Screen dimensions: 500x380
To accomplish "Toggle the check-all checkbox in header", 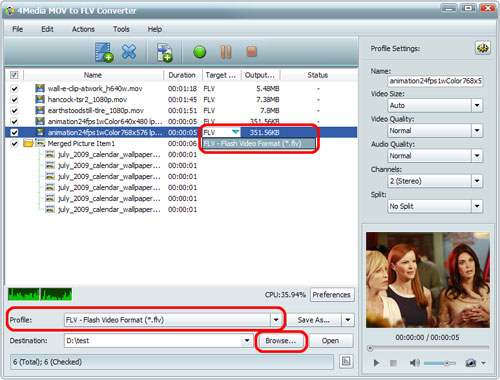I will pos(14,75).
